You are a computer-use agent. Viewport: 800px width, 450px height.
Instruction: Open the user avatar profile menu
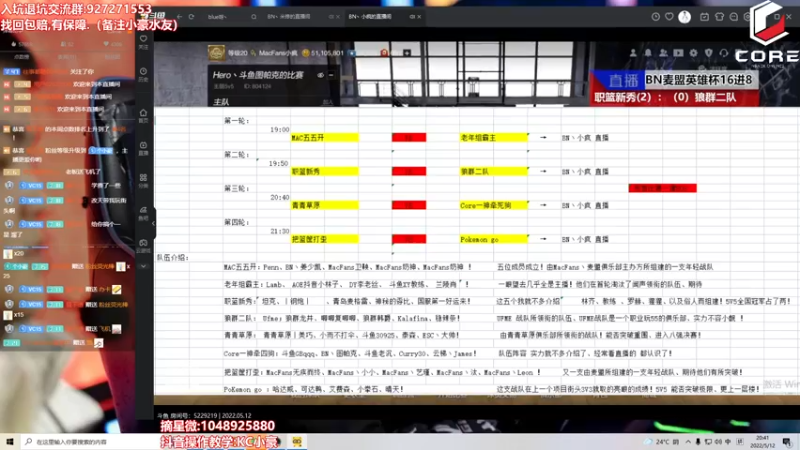coord(685,17)
